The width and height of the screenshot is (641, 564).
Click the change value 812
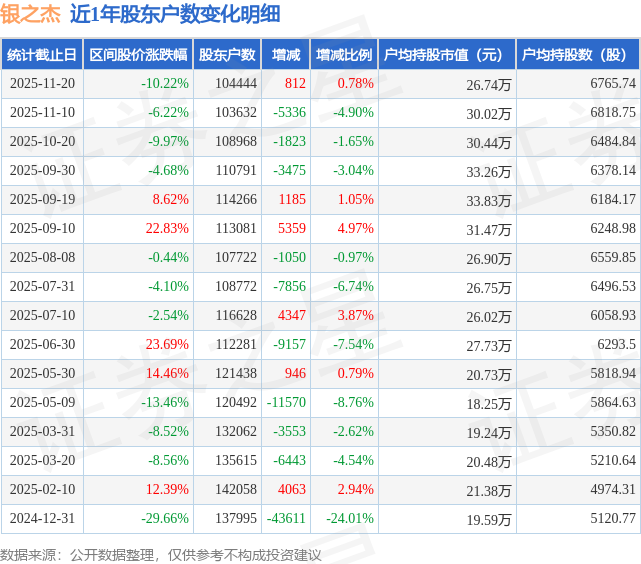[x=295, y=83]
